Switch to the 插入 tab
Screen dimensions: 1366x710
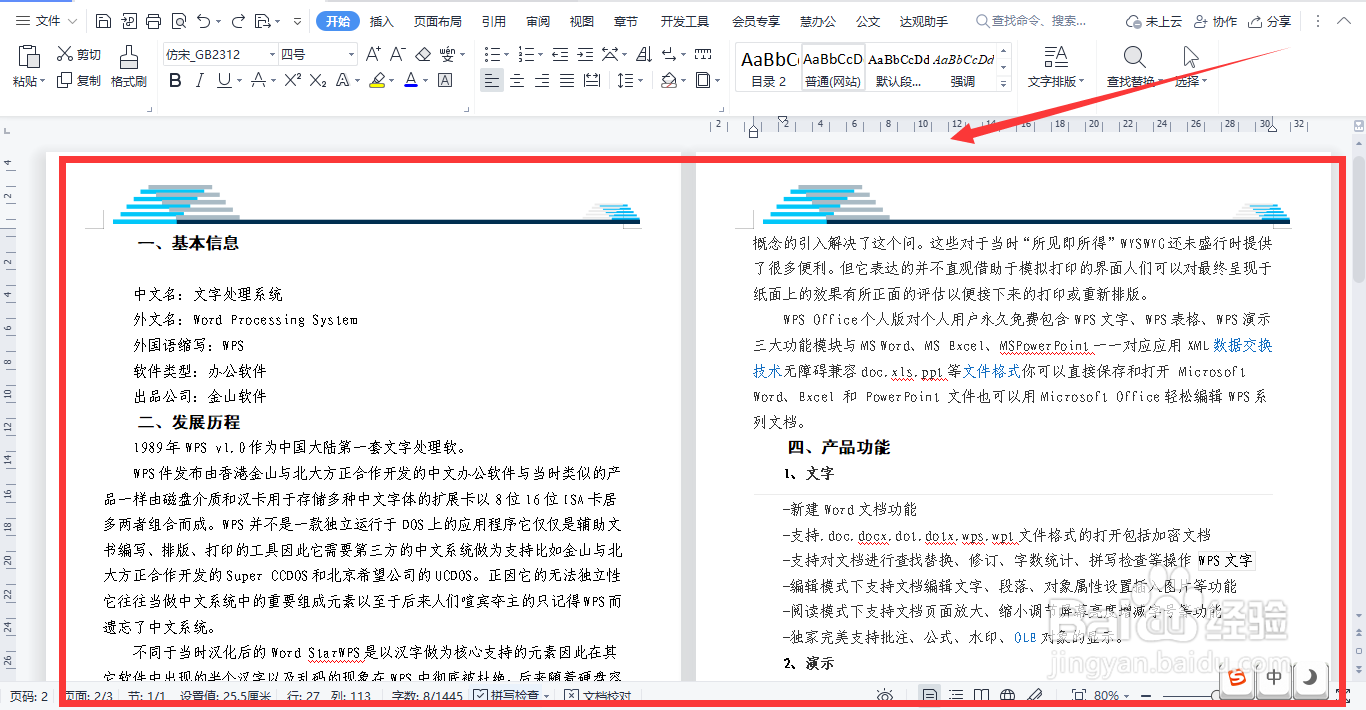pos(382,21)
